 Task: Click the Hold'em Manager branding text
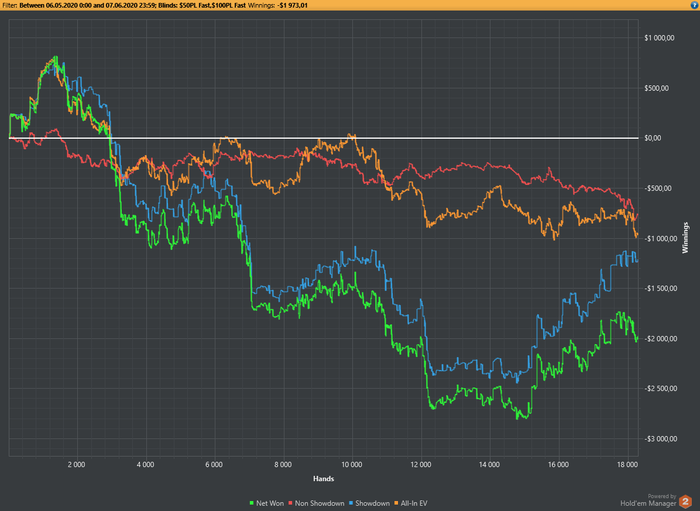[x=648, y=503]
